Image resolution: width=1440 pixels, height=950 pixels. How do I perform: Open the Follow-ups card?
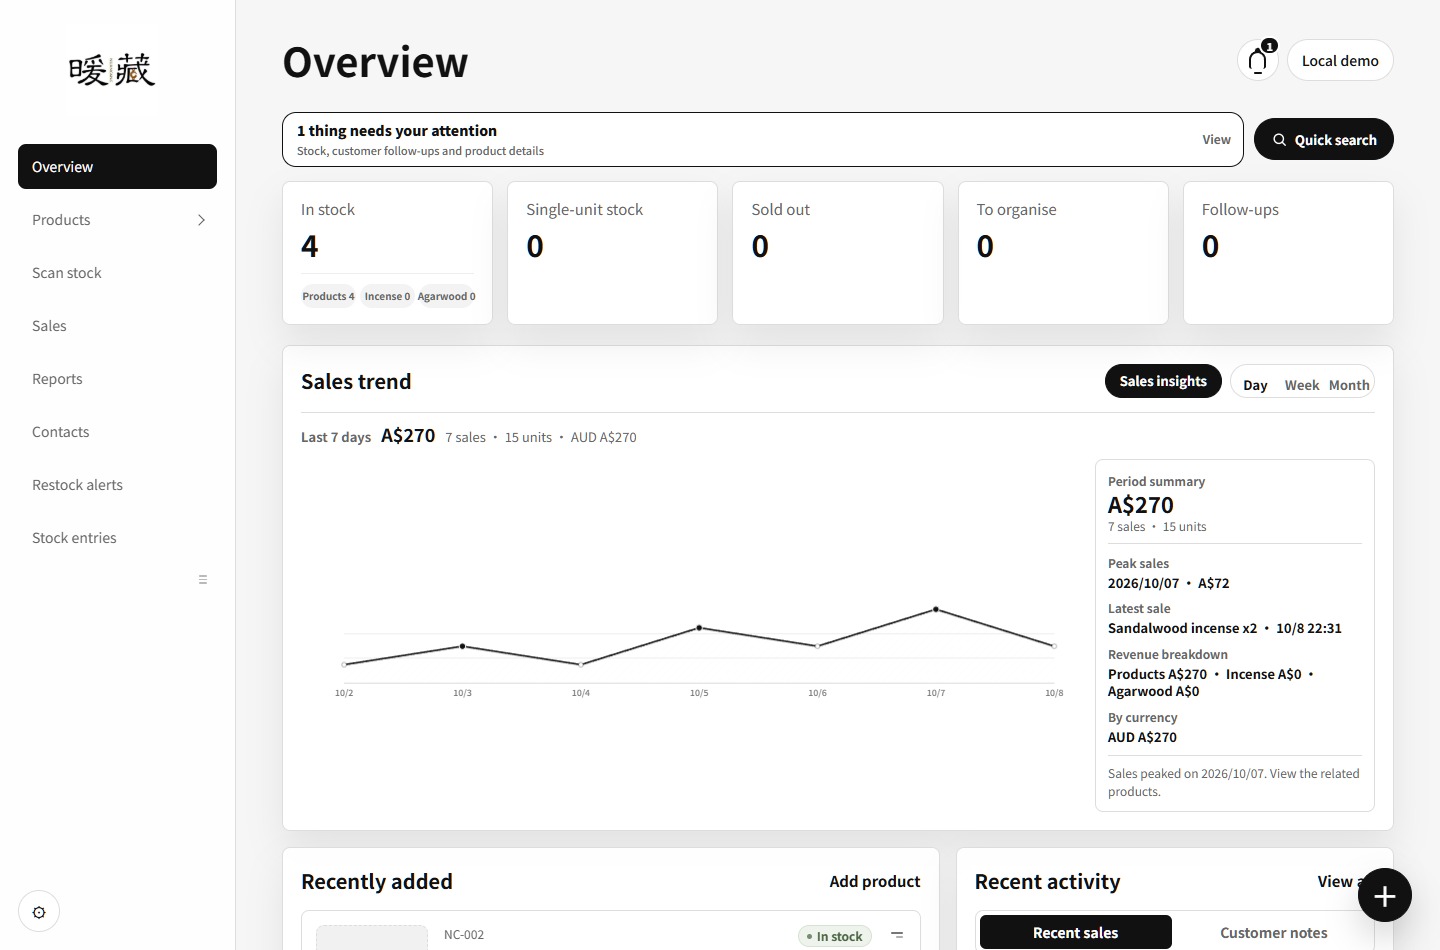click(1288, 252)
